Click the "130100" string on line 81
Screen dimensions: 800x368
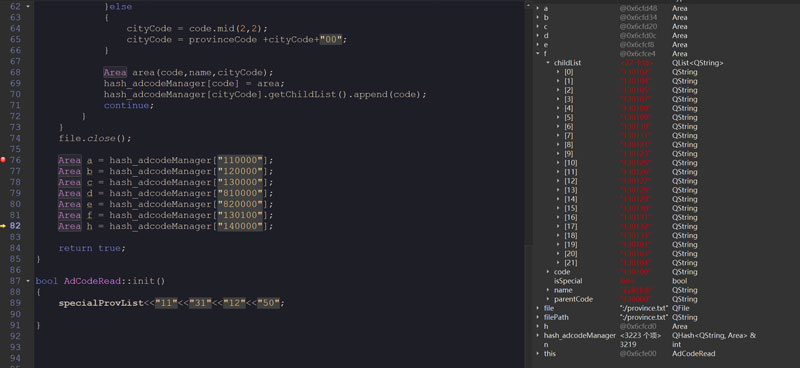pos(240,215)
